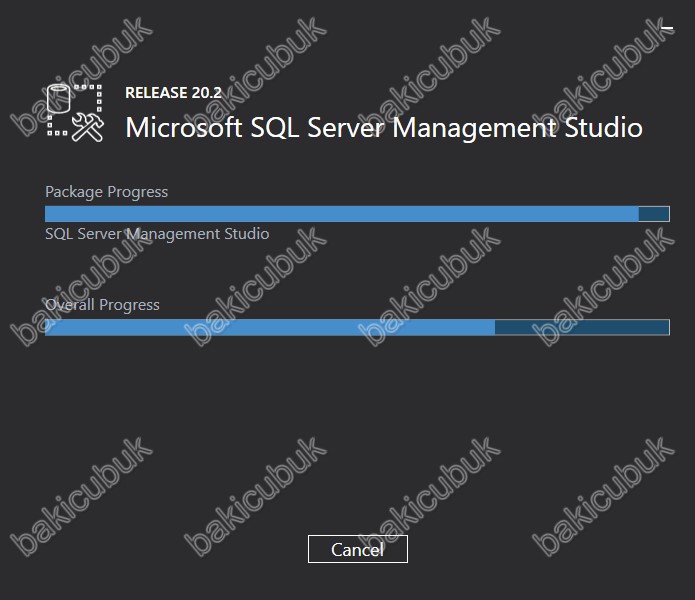Click the word Management in the large title

[x=474, y=129]
